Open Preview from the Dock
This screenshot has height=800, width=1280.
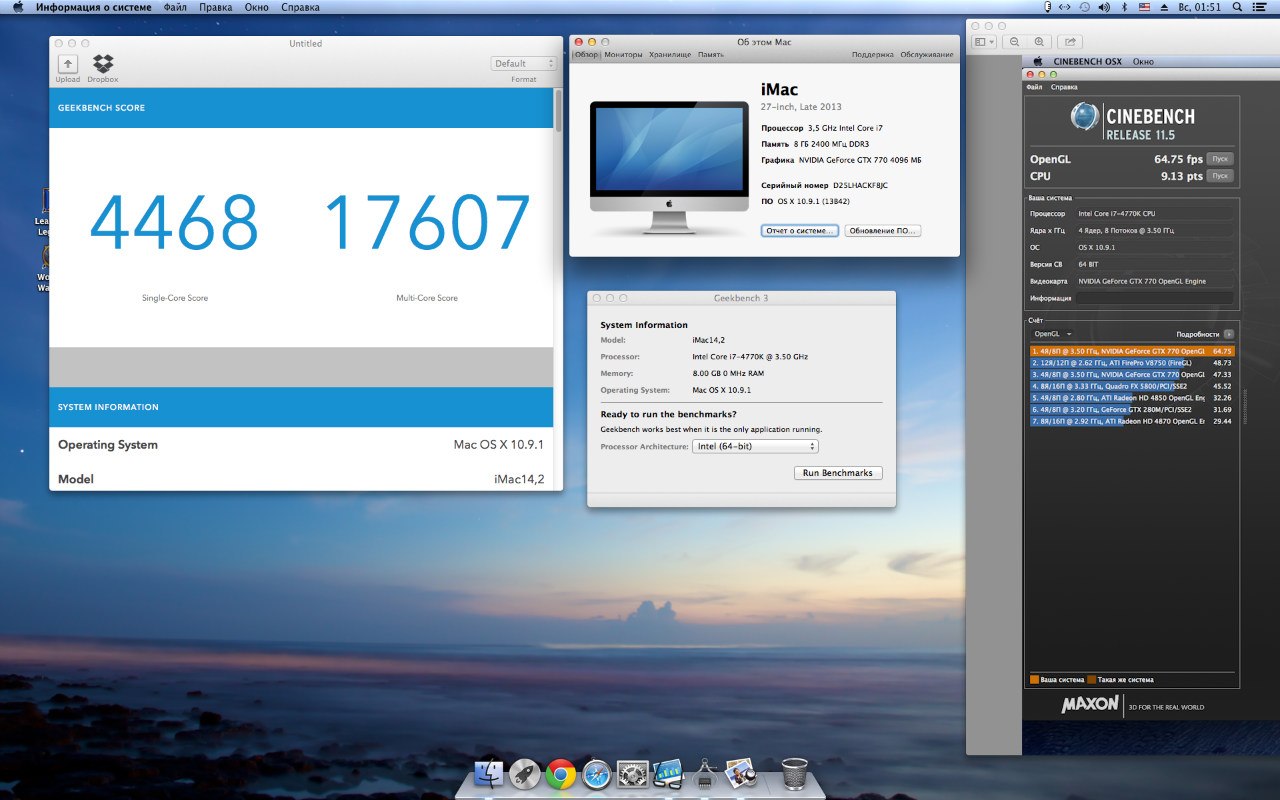click(x=740, y=773)
